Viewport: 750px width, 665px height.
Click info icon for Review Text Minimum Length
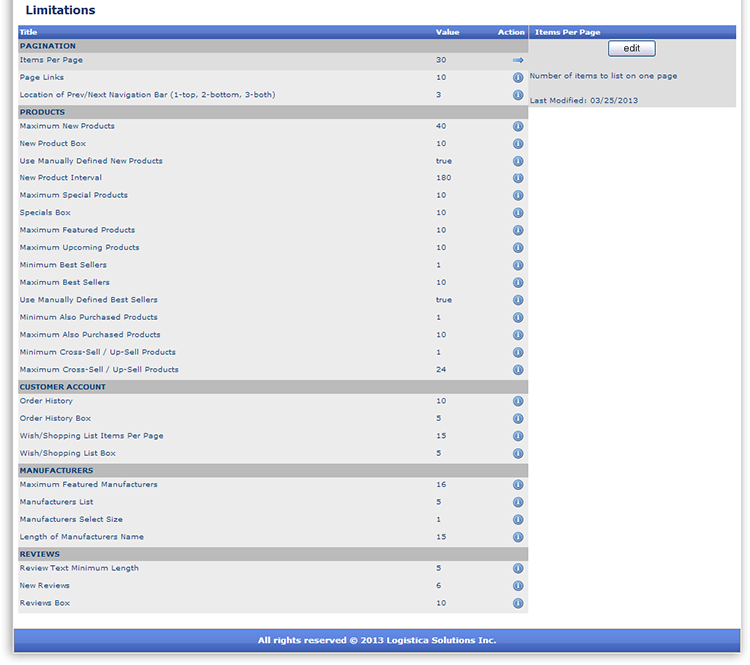518,568
